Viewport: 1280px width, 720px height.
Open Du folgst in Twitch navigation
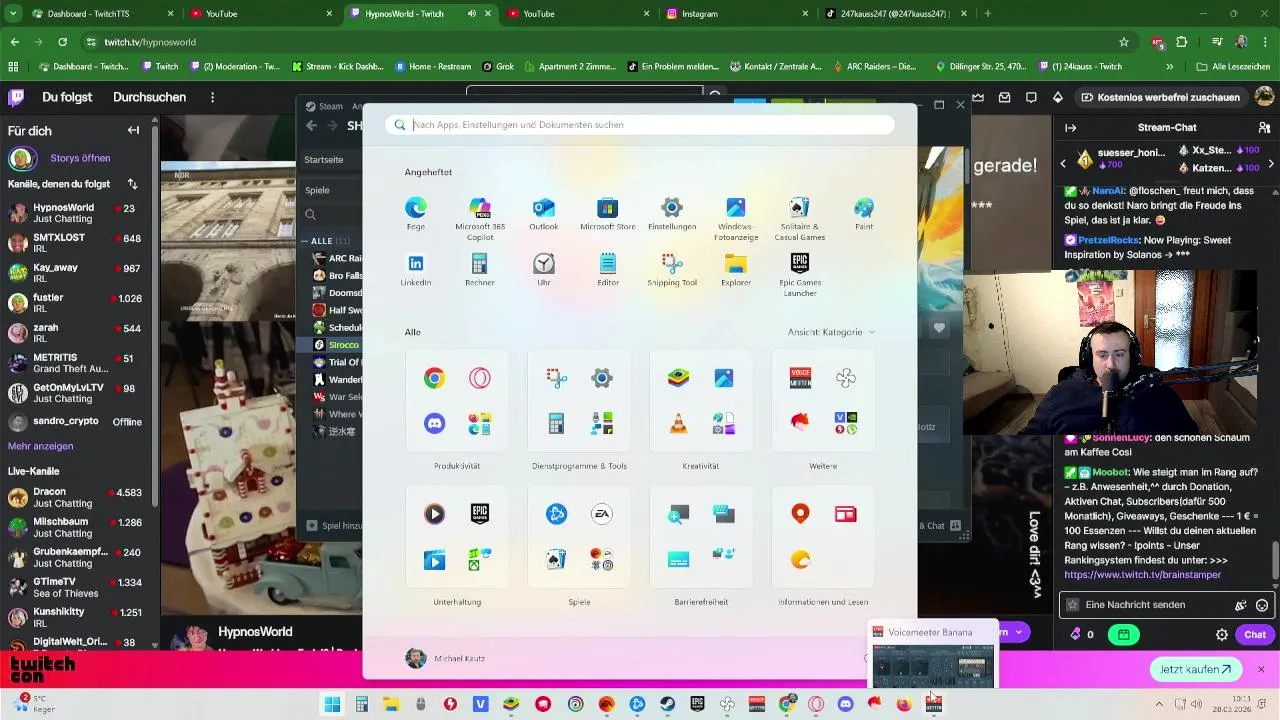pos(67,97)
